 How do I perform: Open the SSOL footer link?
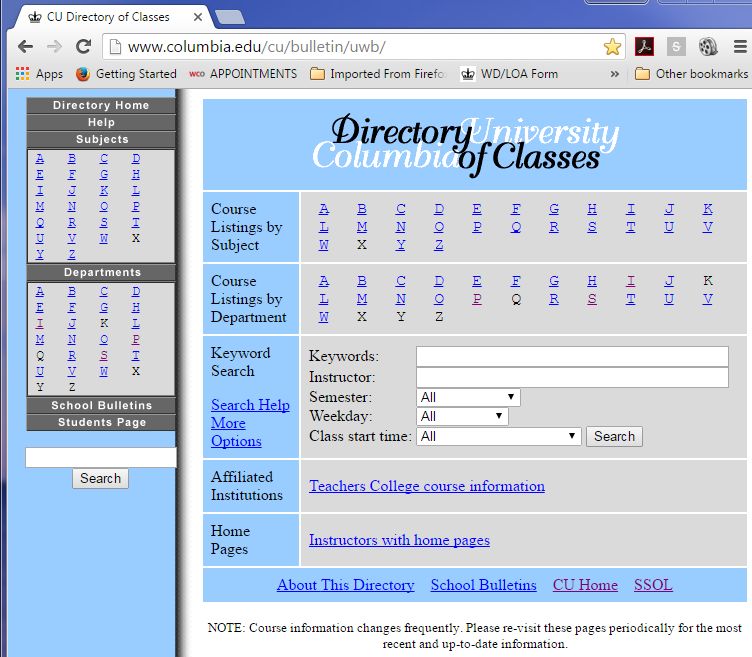(653, 585)
